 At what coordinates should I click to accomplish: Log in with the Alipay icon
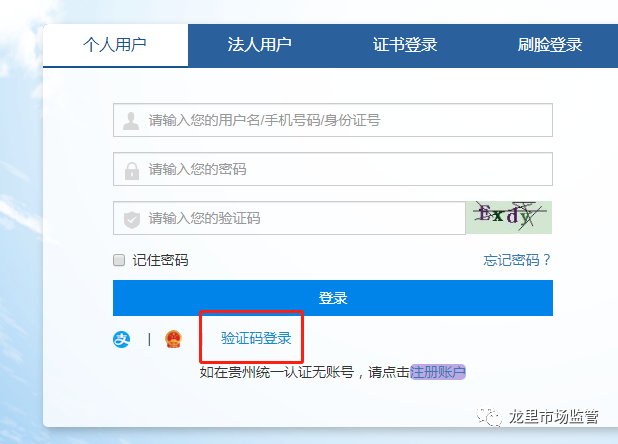click(121, 339)
